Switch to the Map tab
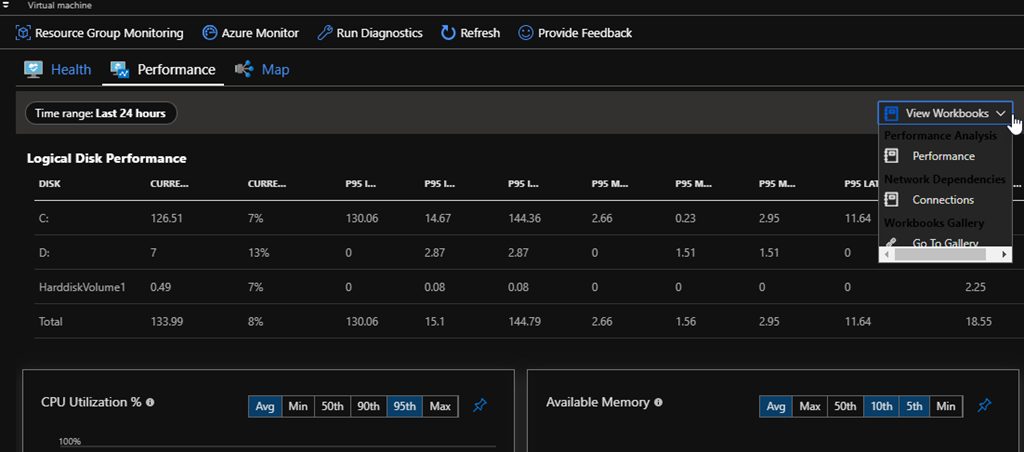Screen dimensions: 1024x452 (262, 70)
